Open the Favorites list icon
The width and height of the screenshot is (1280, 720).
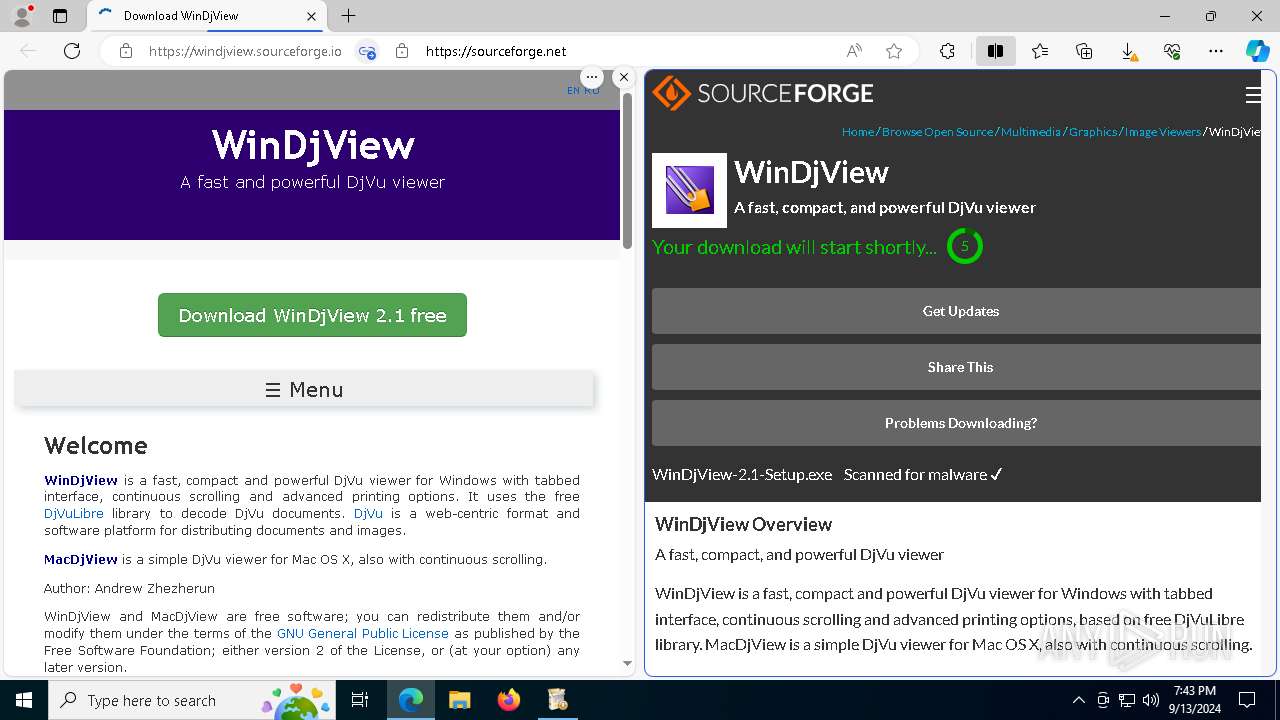tap(1040, 51)
